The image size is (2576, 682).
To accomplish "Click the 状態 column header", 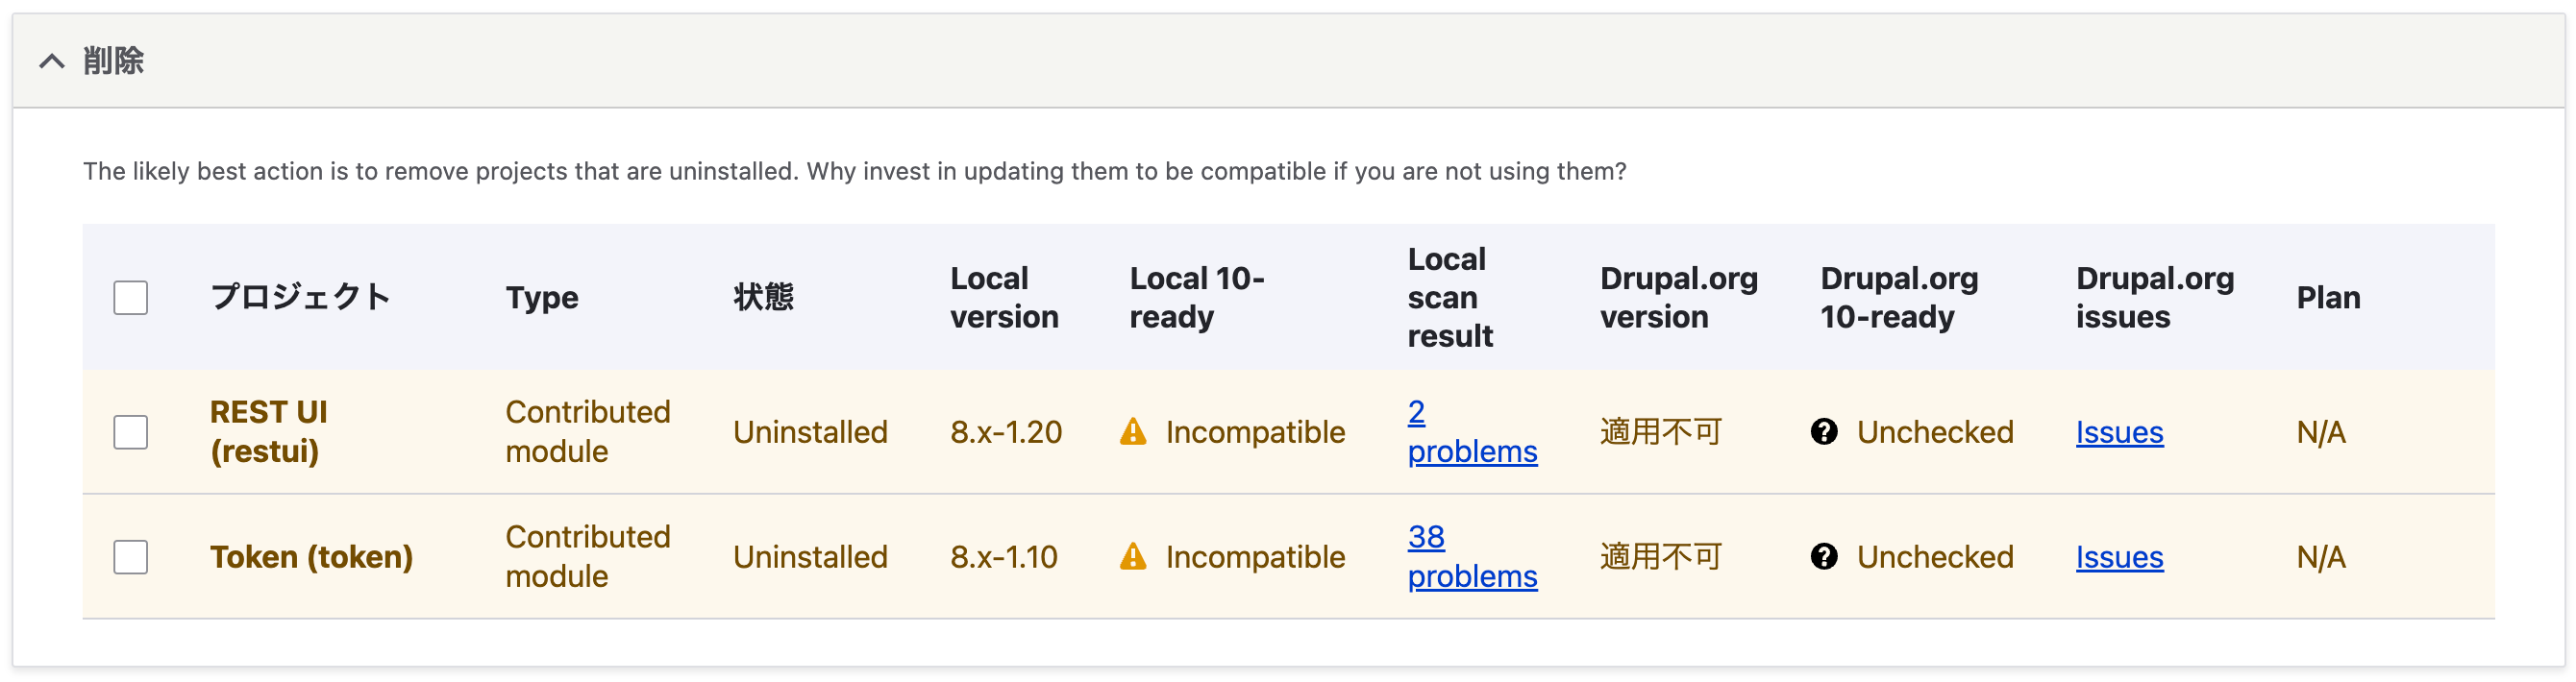I will 763,297.
